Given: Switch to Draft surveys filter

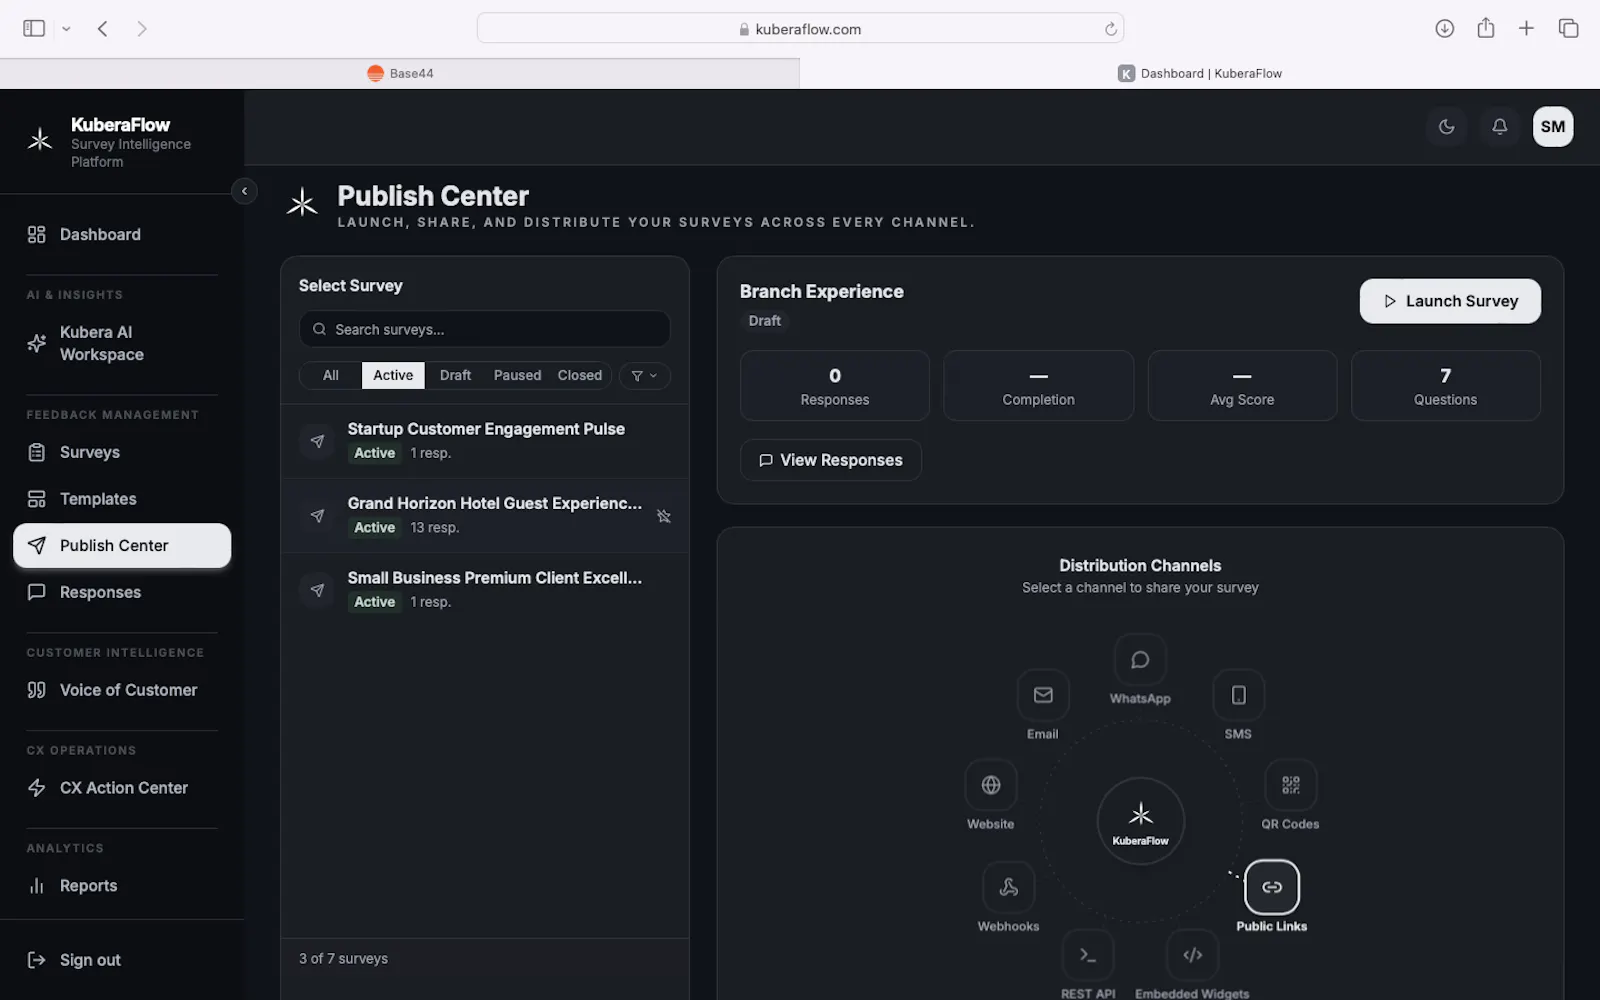Looking at the screenshot, I should (455, 375).
